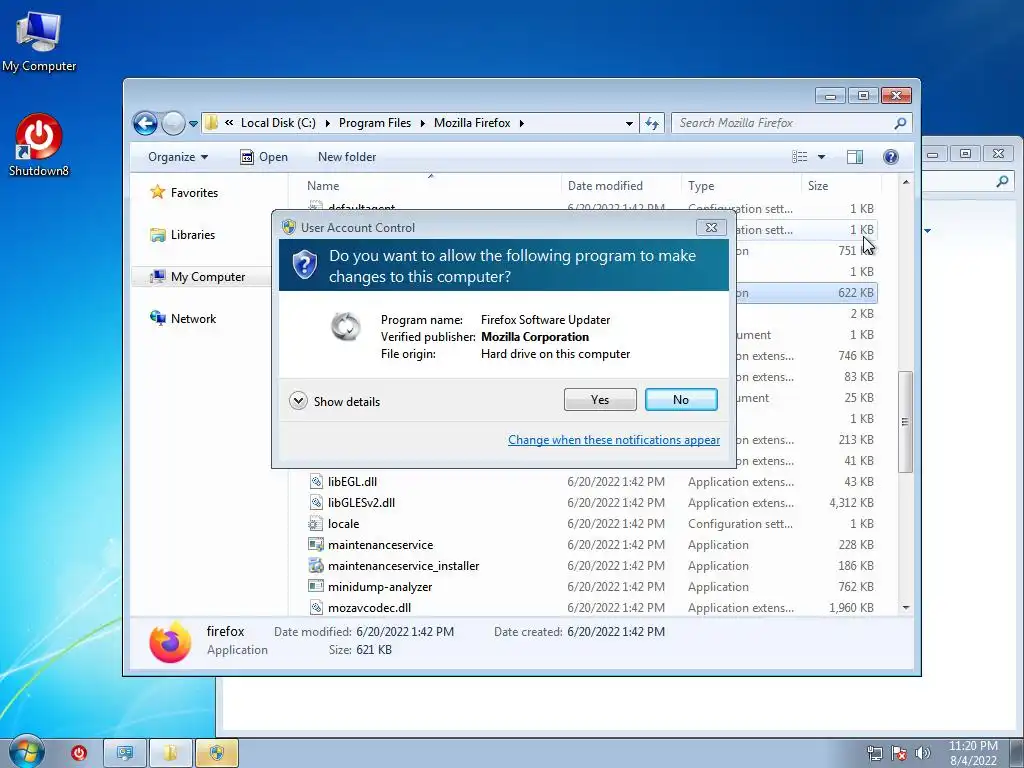1024x768 pixels.
Task: Open the Shutdown8 desktop shortcut
Action: [x=39, y=145]
